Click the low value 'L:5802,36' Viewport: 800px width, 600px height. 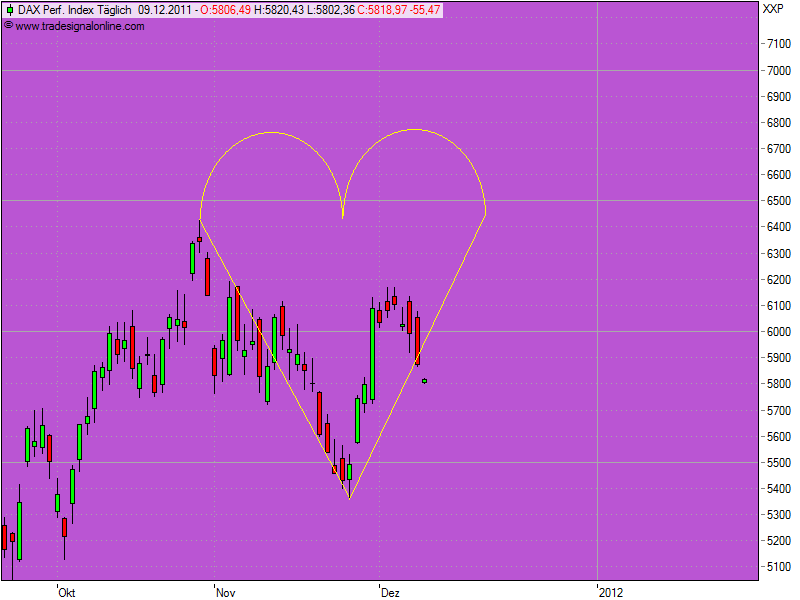(331, 10)
